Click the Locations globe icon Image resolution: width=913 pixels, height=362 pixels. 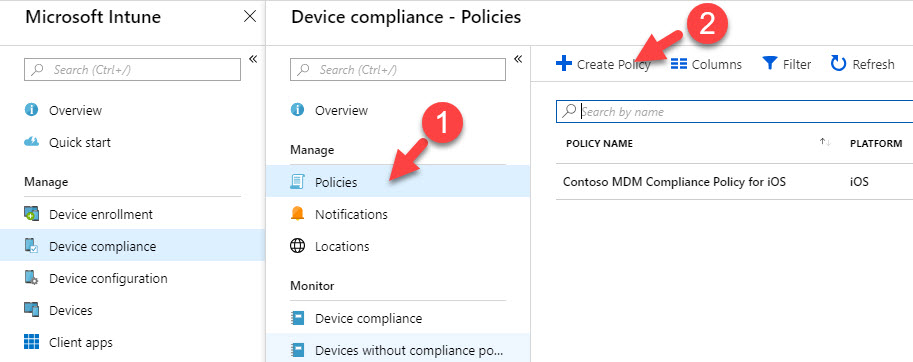[x=298, y=246]
